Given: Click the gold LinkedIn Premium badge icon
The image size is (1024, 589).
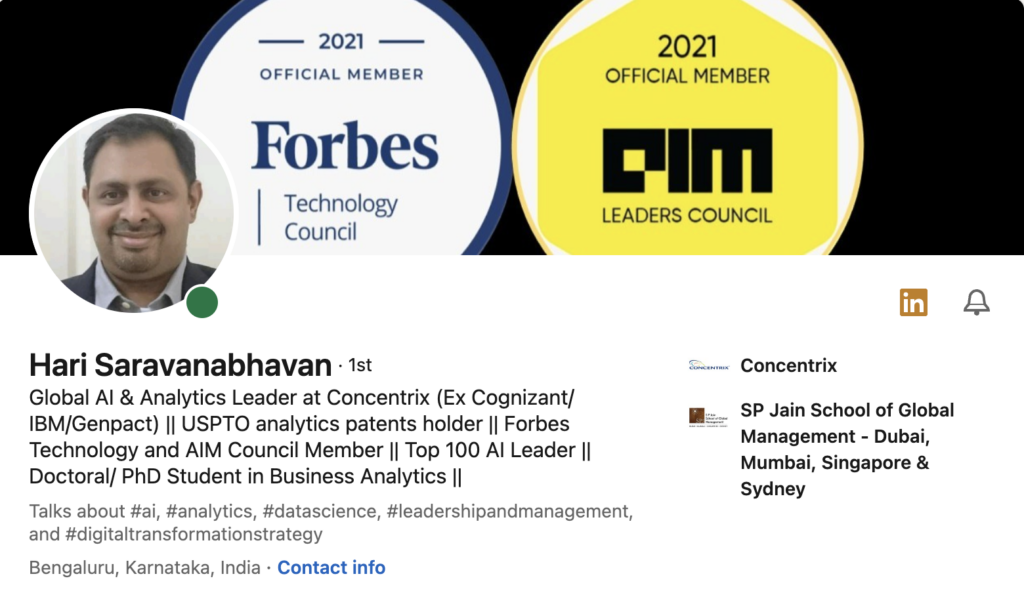Looking at the screenshot, I should coord(913,302).
